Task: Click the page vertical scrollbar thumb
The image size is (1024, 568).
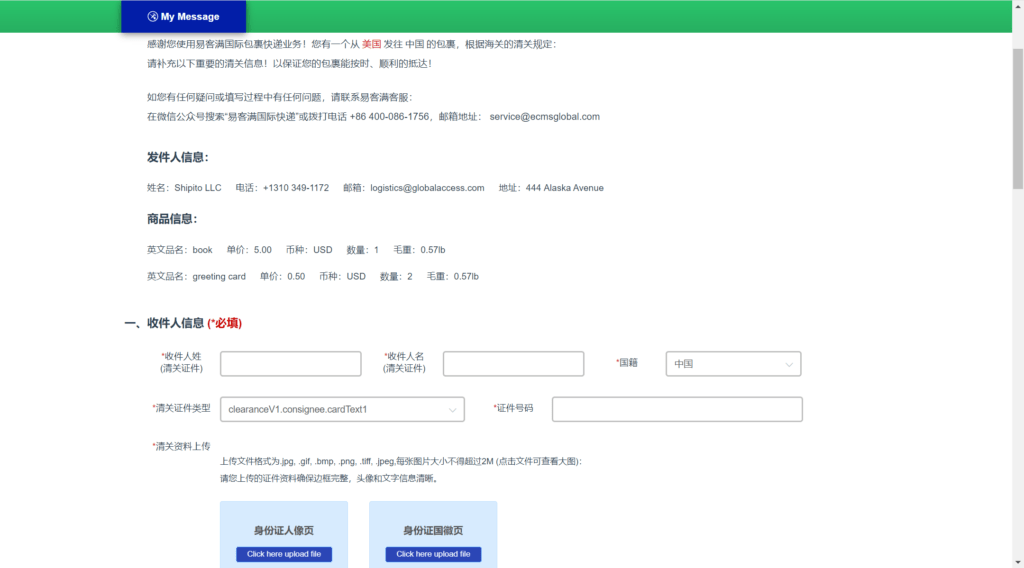Action: (x=1018, y=119)
